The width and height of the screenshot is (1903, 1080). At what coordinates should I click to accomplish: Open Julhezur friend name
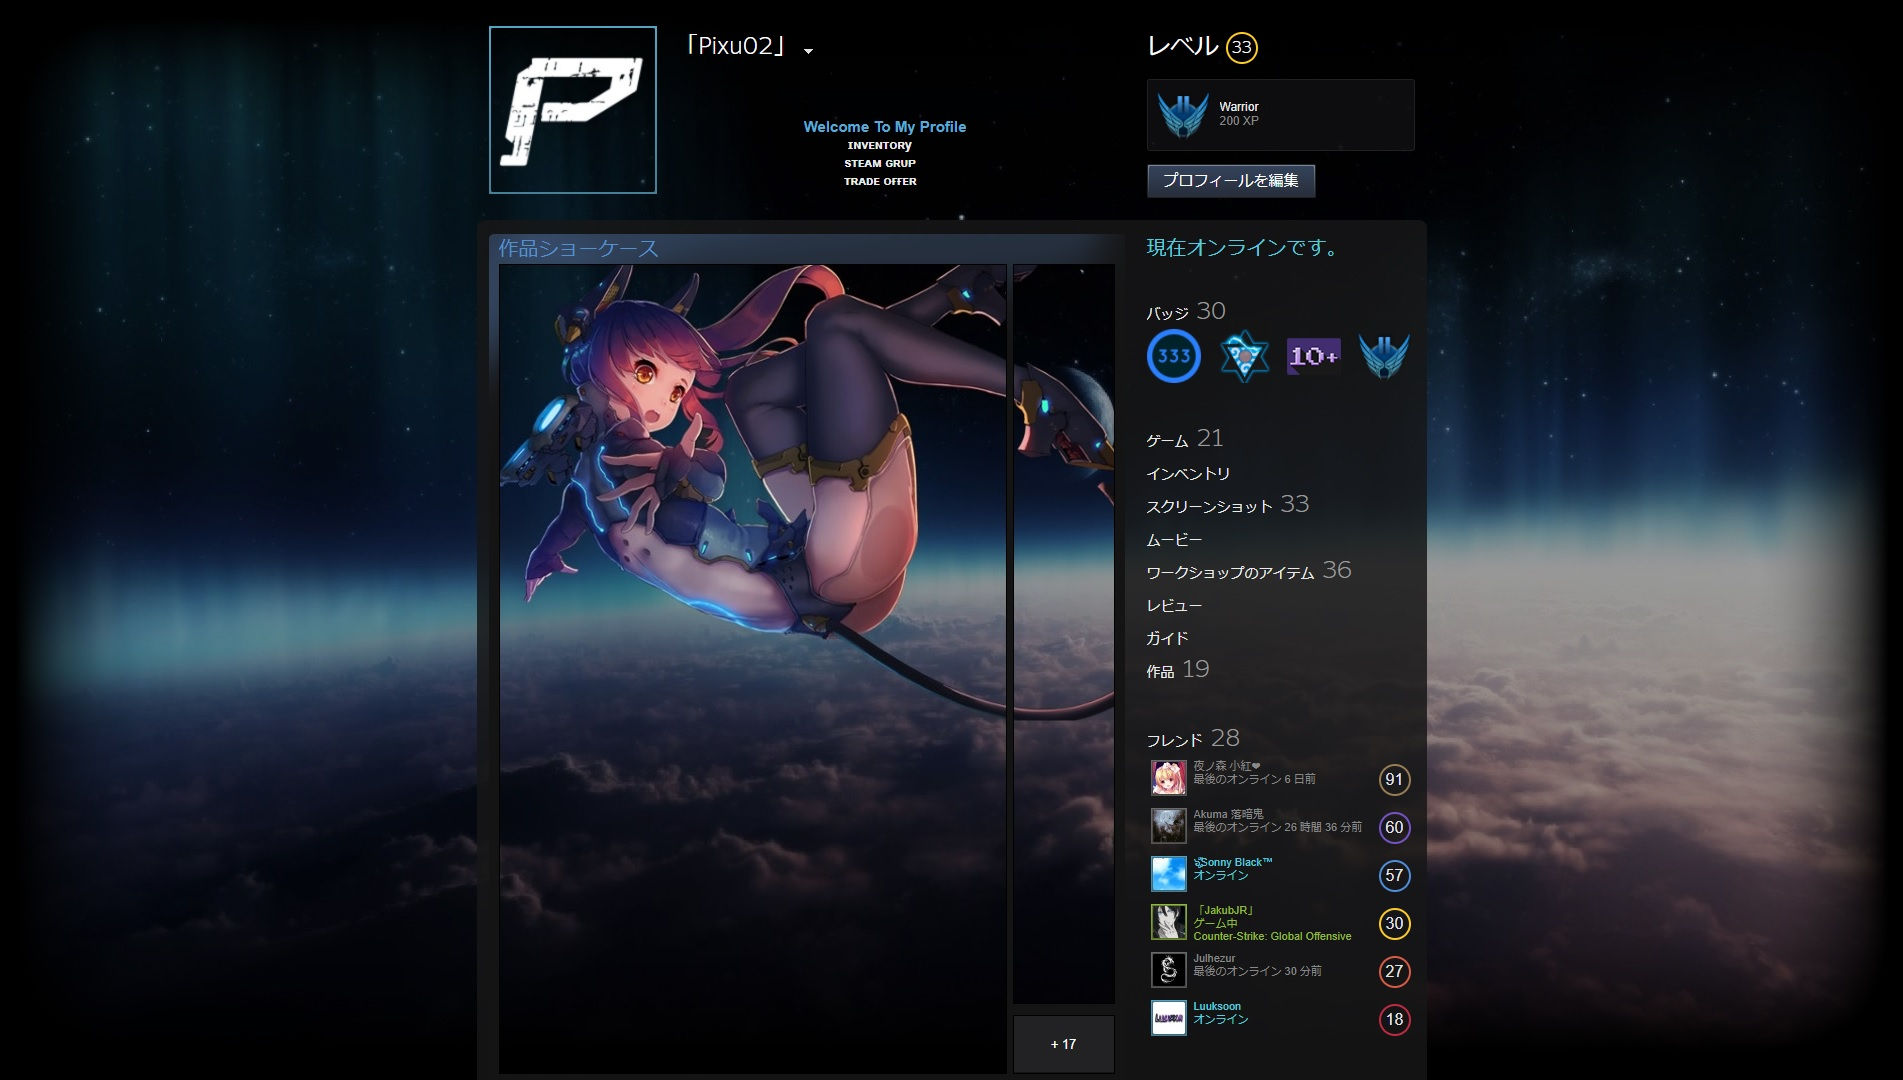click(1214, 958)
